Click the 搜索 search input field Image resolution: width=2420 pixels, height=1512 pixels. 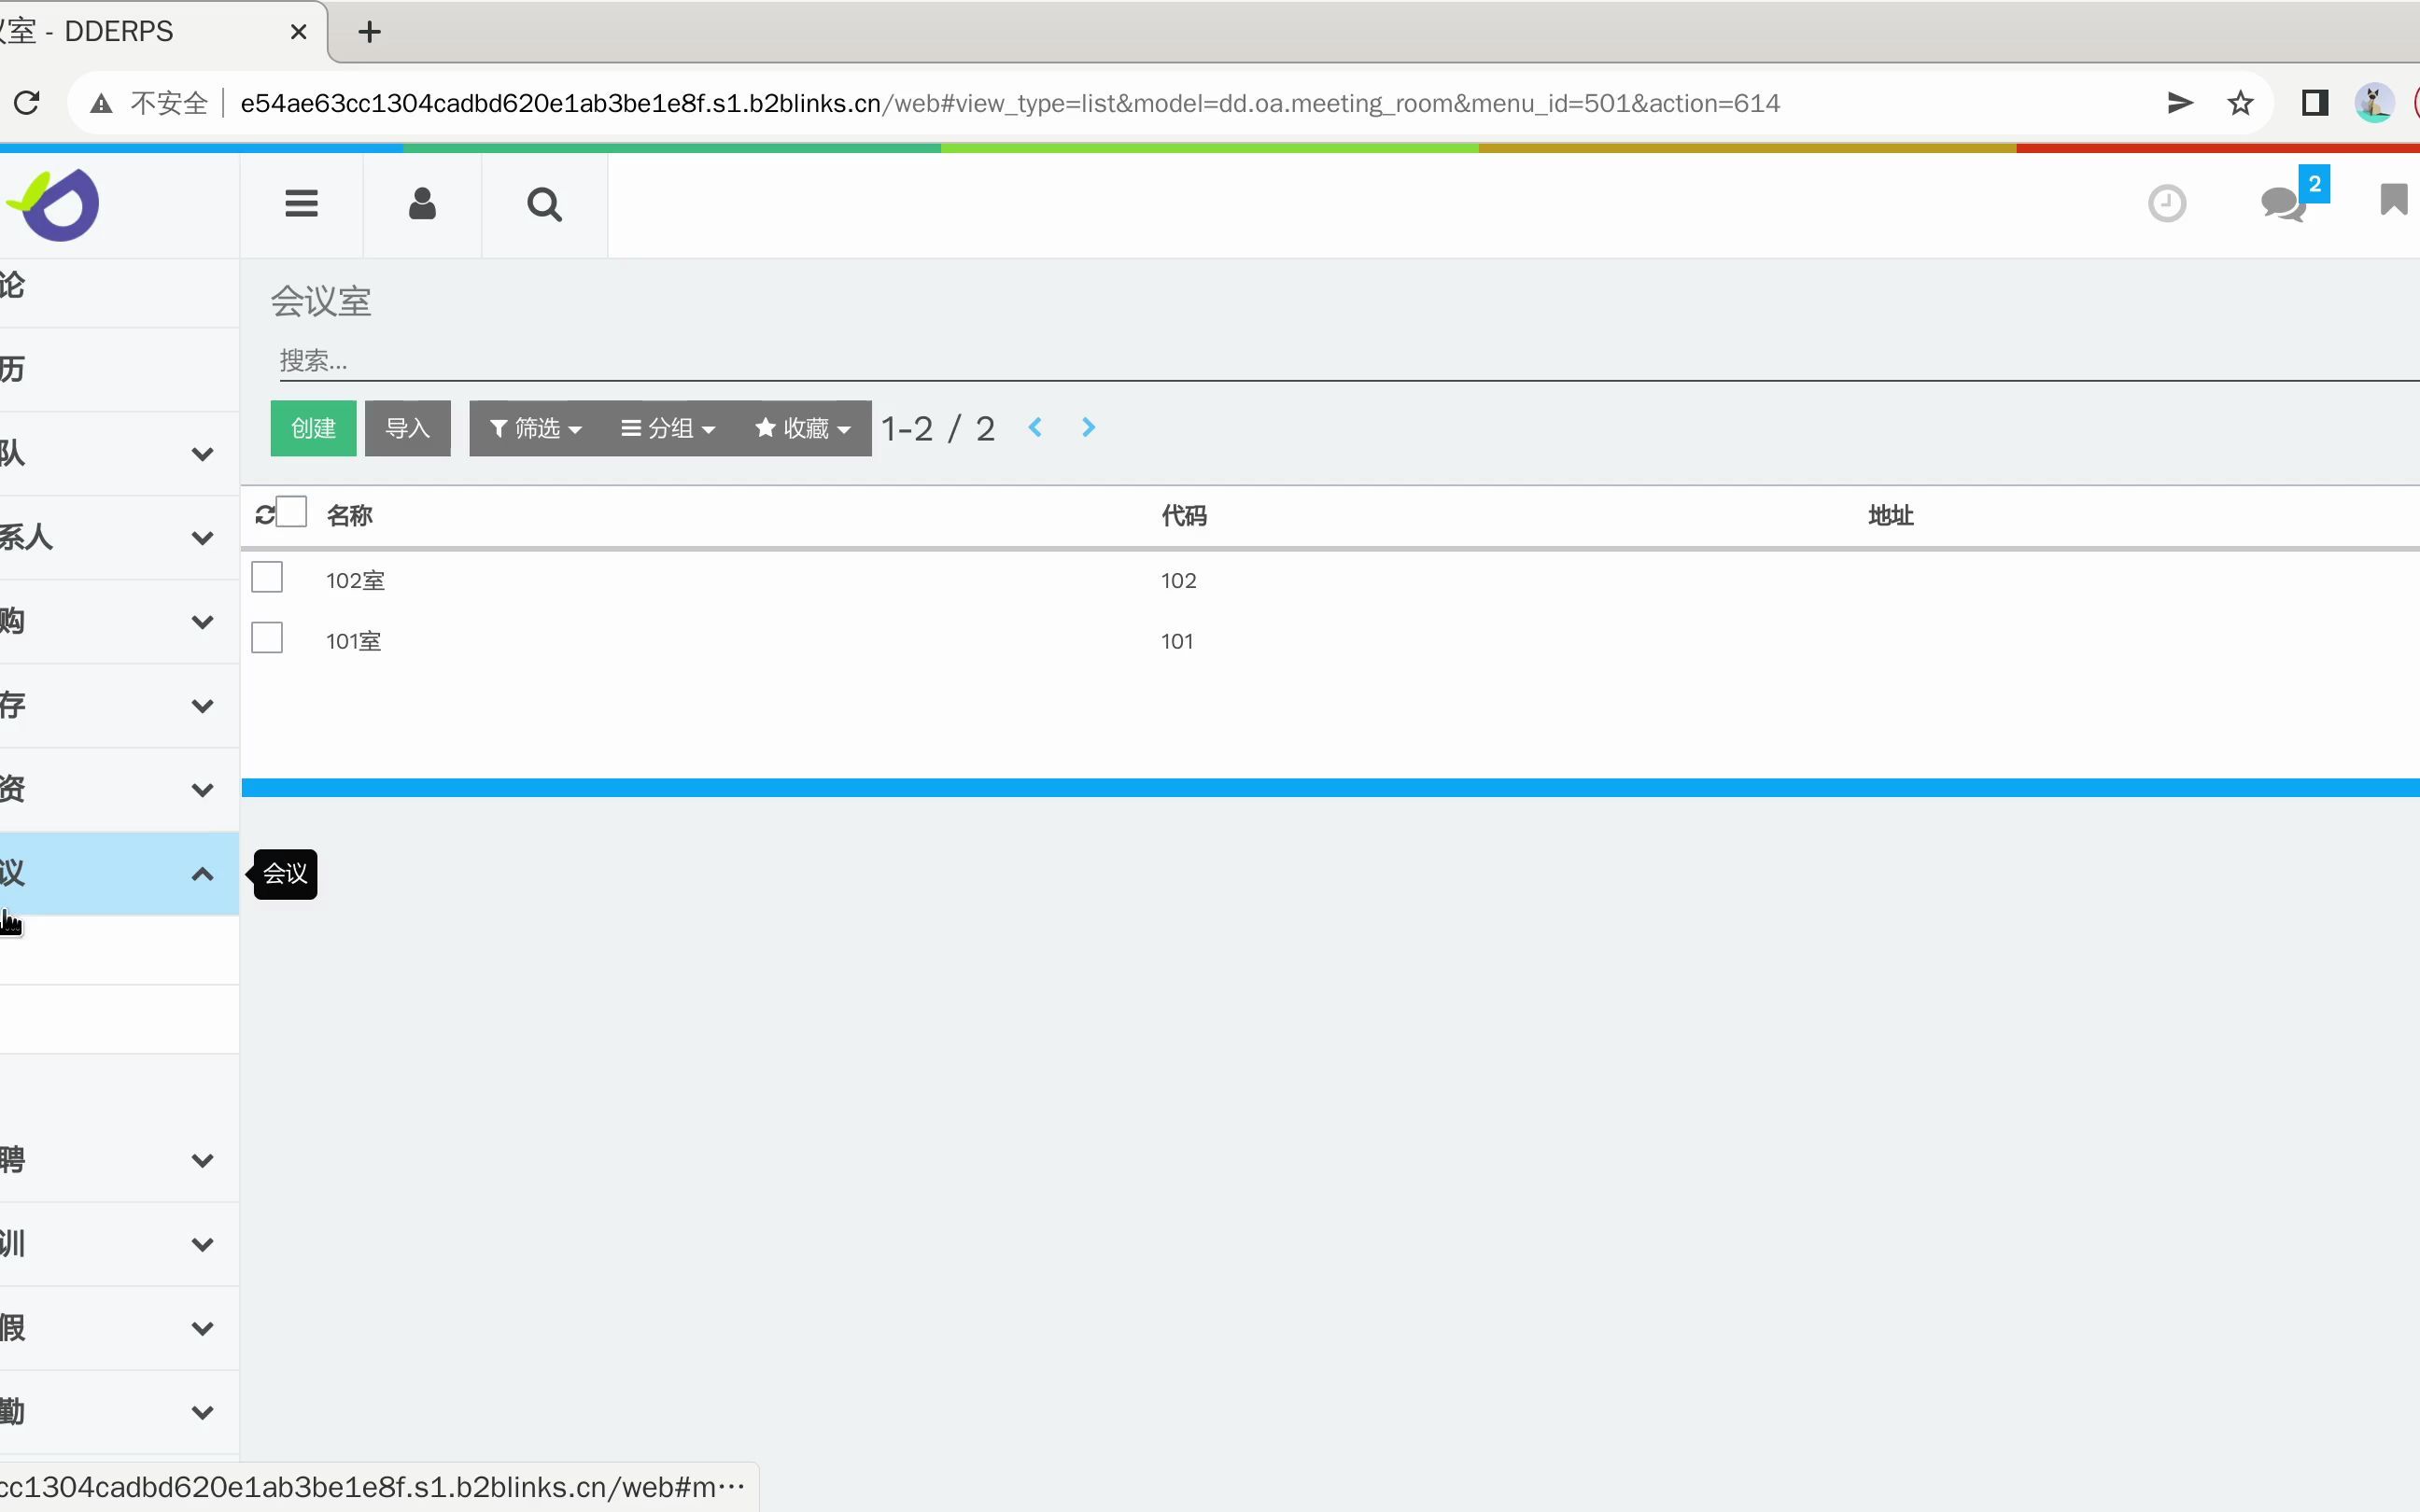(x=1300, y=361)
